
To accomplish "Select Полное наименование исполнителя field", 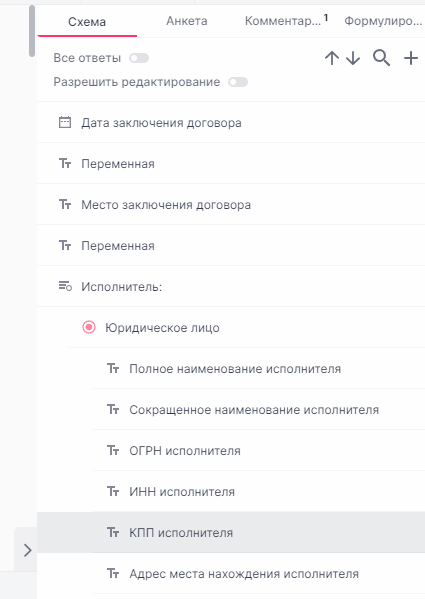I will 259,369.
